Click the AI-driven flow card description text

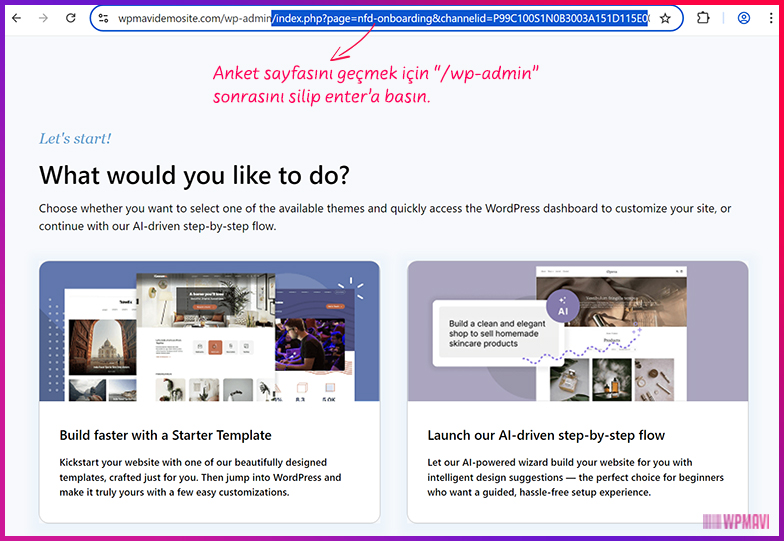point(576,477)
